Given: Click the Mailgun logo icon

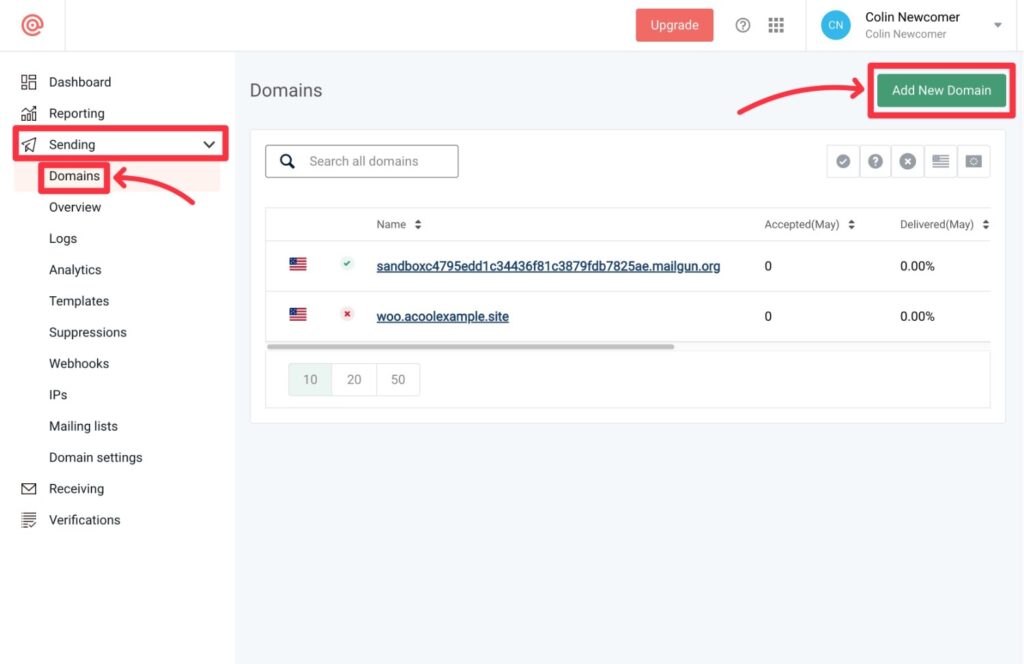Looking at the screenshot, I should click(x=32, y=25).
